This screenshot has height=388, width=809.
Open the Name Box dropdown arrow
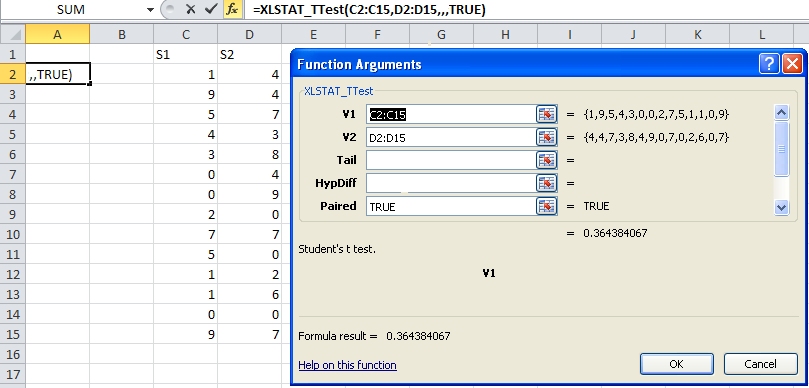(150, 9)
